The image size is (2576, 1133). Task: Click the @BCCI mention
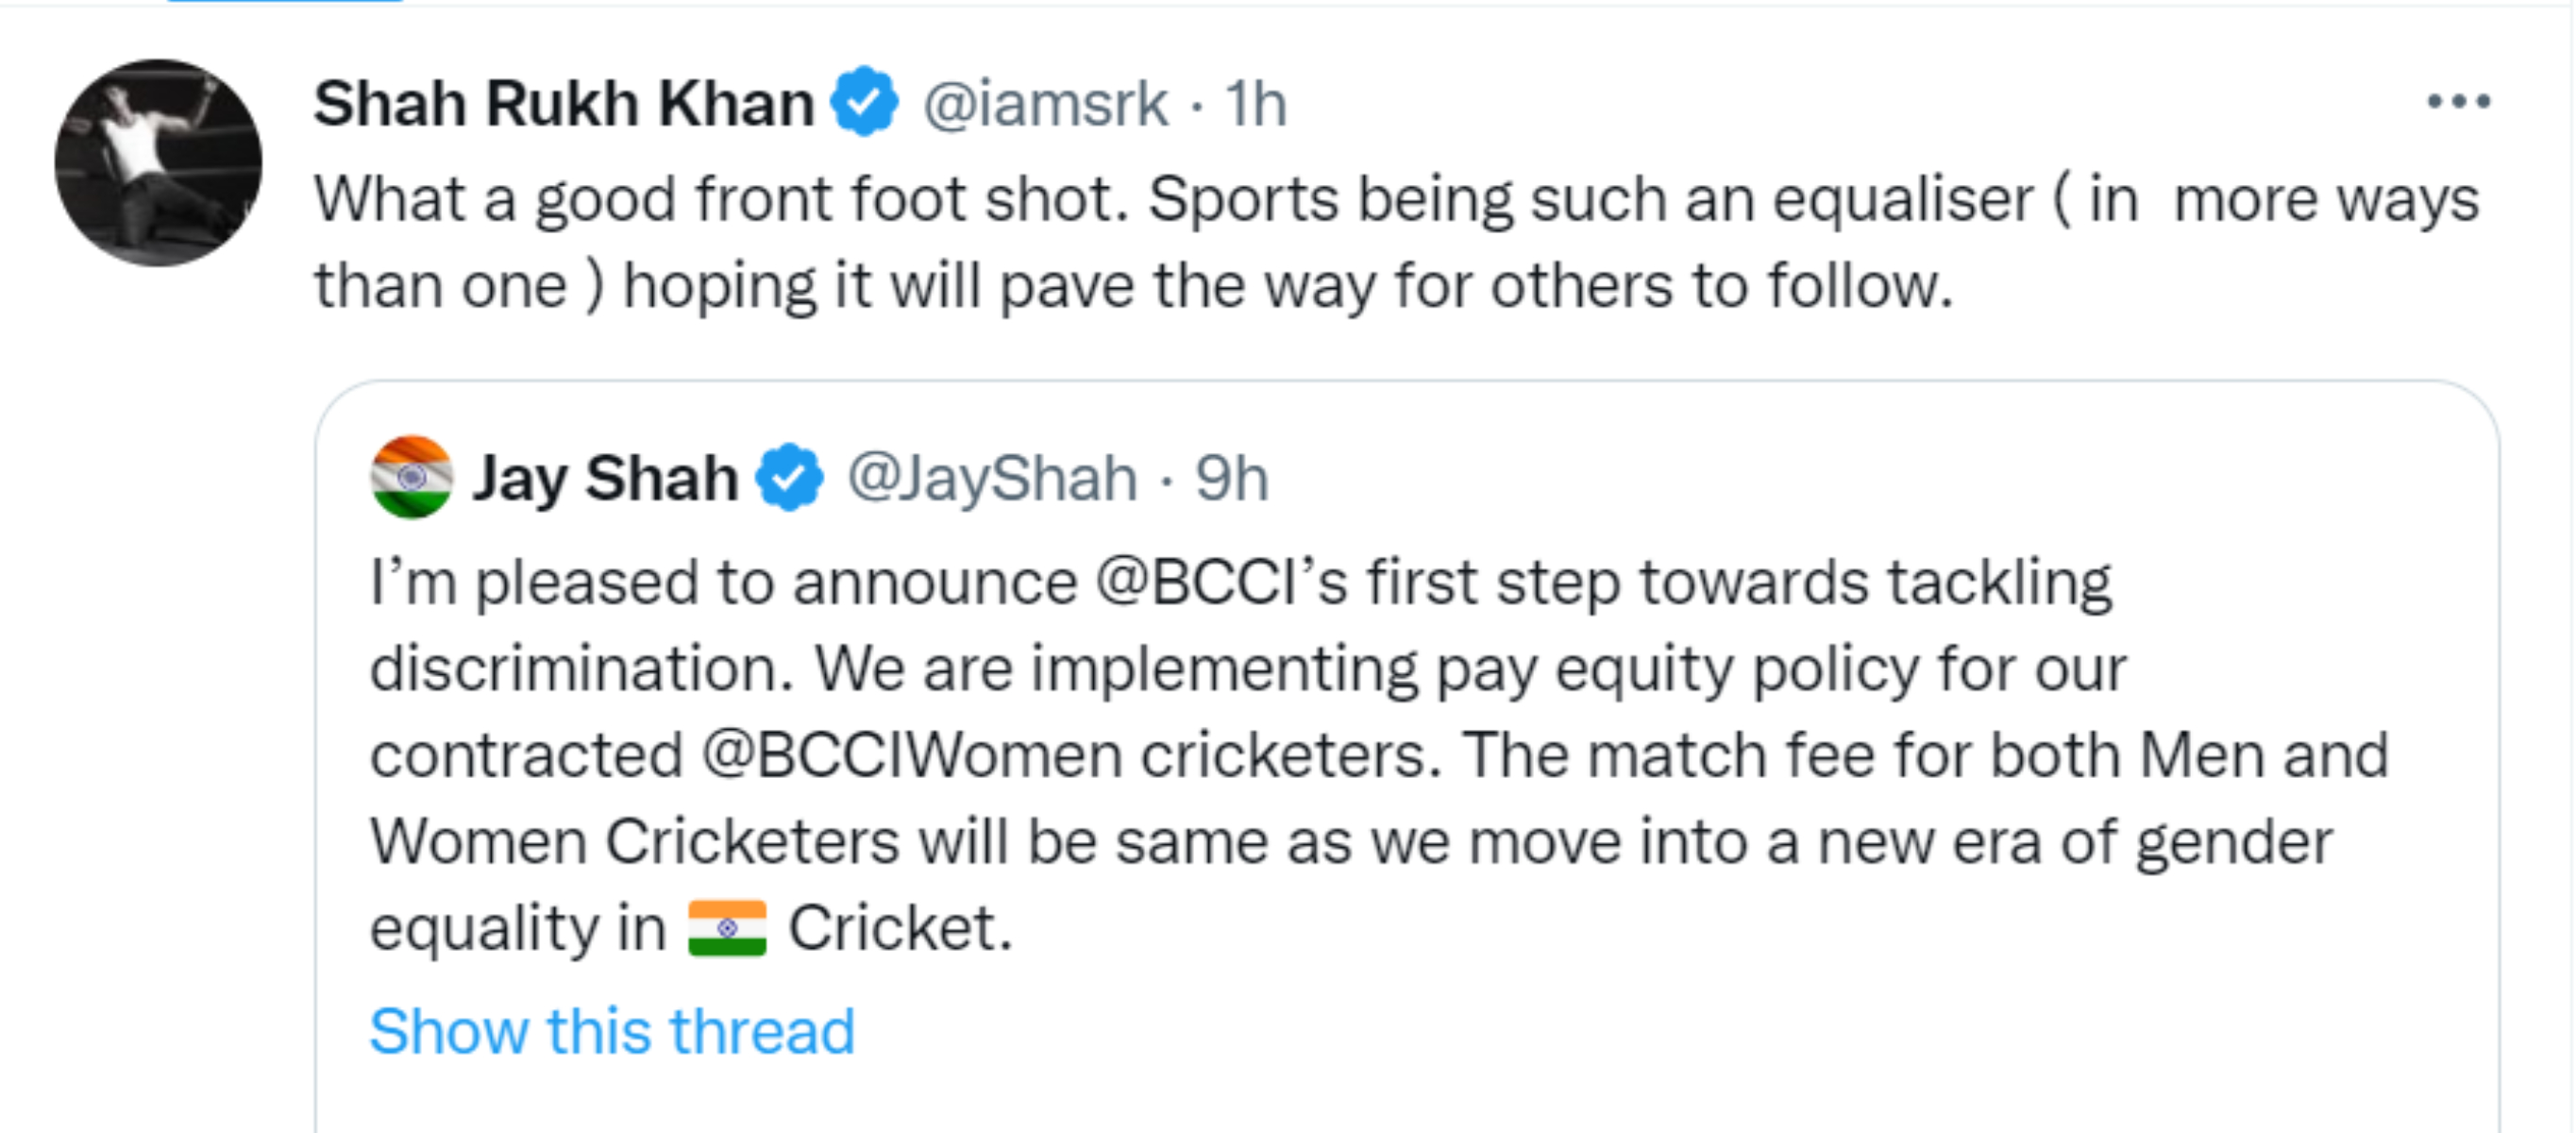point(1196,582)
